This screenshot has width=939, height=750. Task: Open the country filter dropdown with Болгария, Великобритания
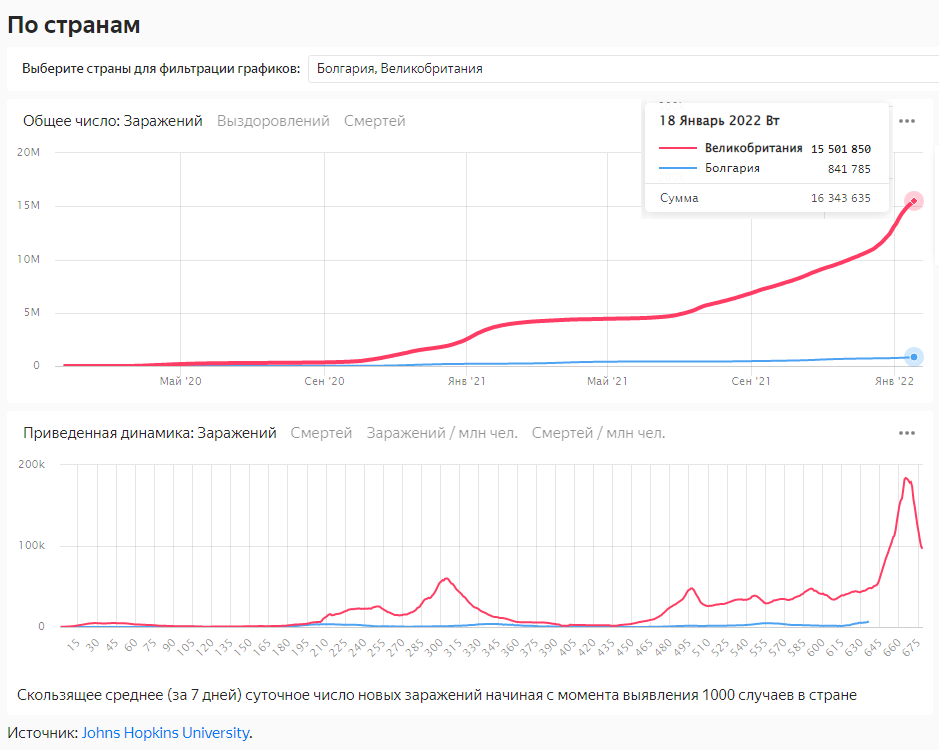(x=622, y=69)
